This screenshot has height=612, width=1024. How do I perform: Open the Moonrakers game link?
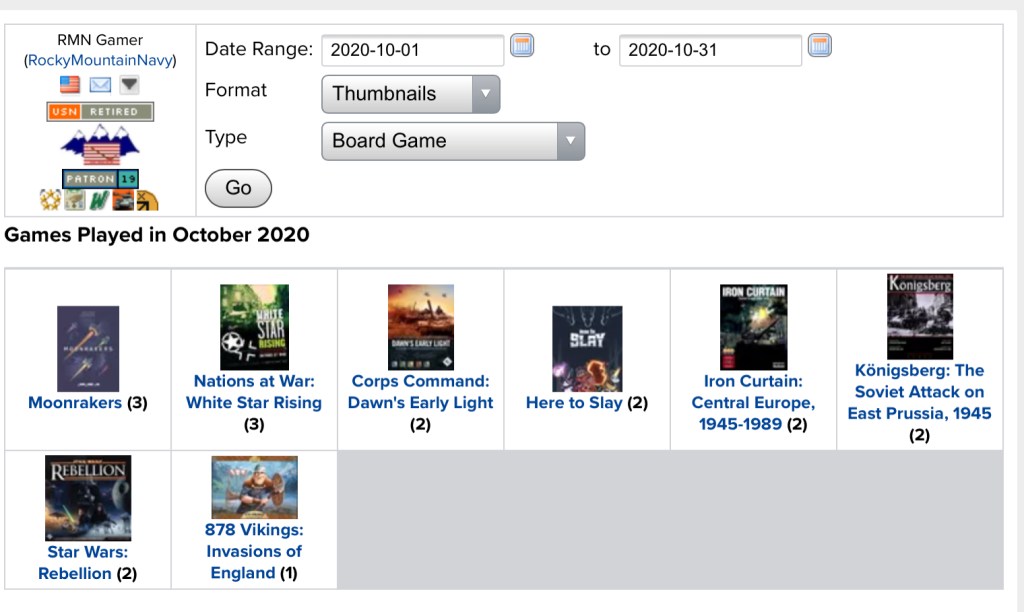75,403
